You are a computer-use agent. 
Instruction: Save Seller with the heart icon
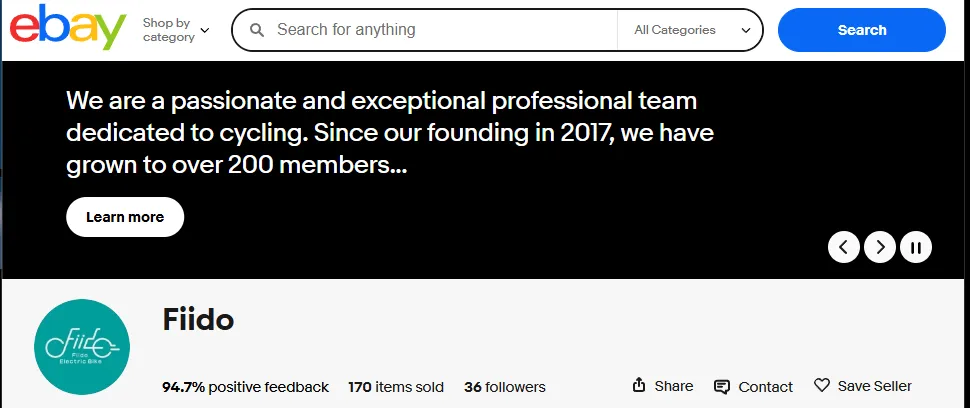[862, 386]
